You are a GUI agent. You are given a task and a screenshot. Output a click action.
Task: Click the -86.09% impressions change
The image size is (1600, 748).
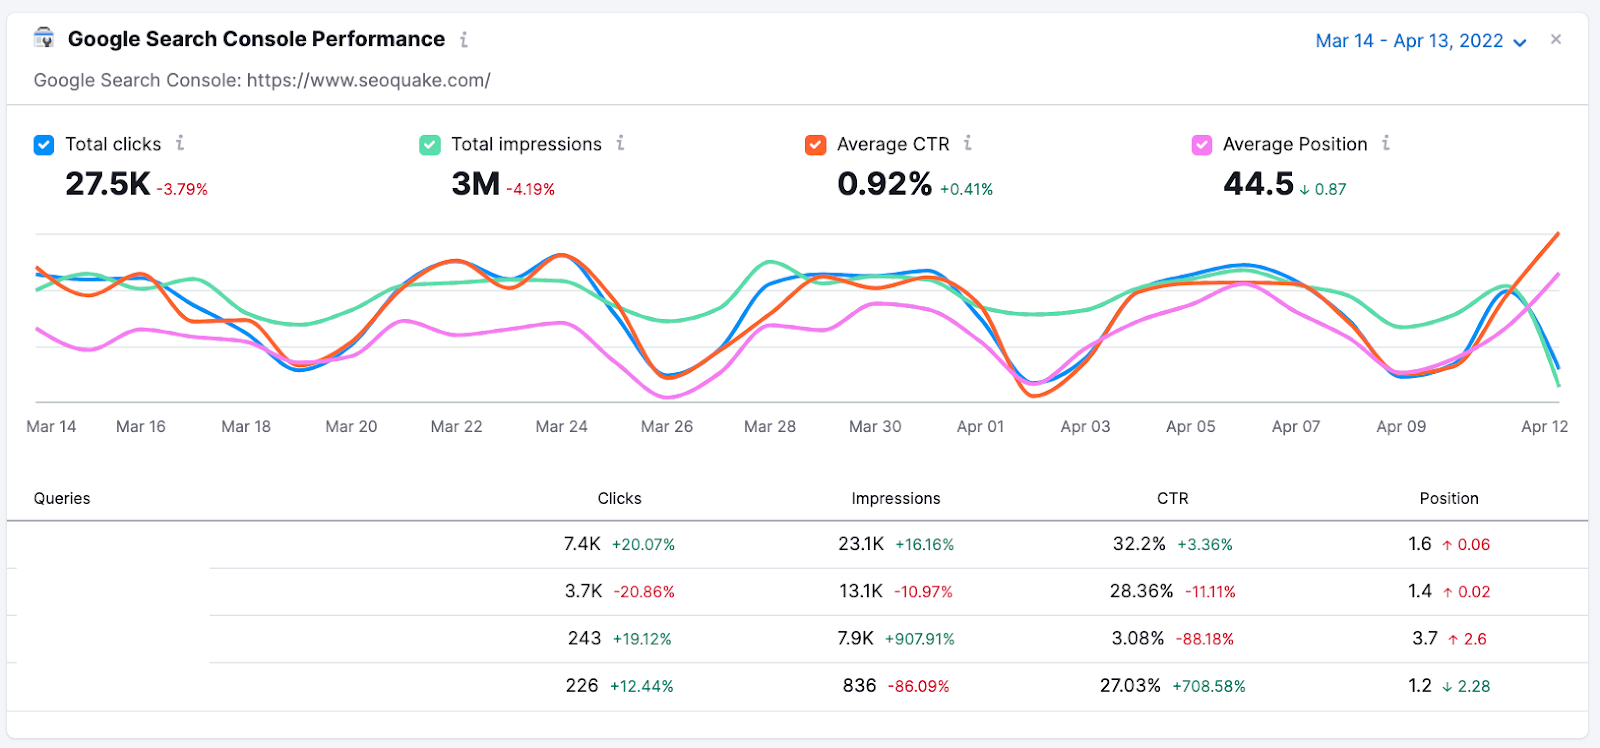tap(919, 686)
